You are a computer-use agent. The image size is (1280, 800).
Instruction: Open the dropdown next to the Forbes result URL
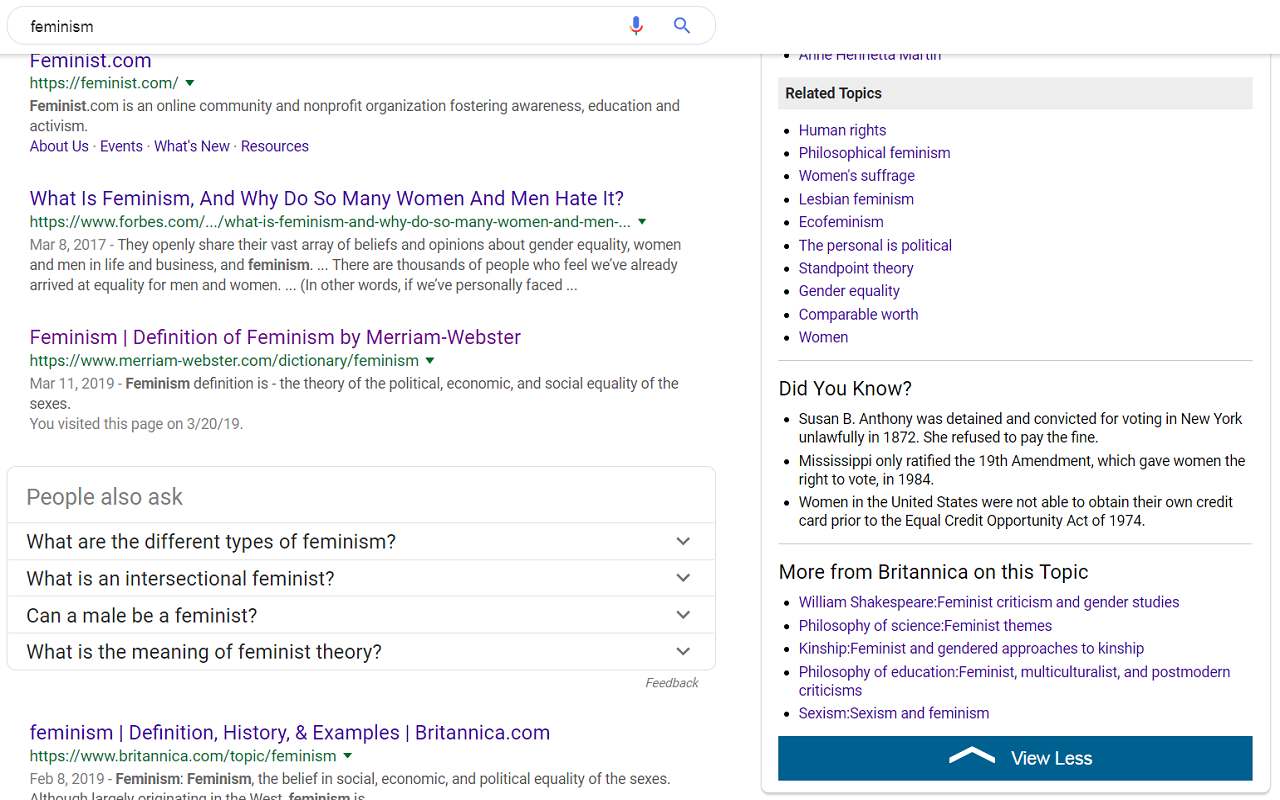click(641, 222)
